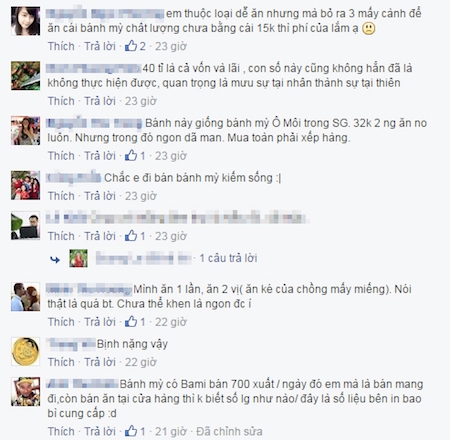The width and height of the screenshot is (450, 440).
Task: Open the first commenter's girl avatar
Action: tap(25, 21)
